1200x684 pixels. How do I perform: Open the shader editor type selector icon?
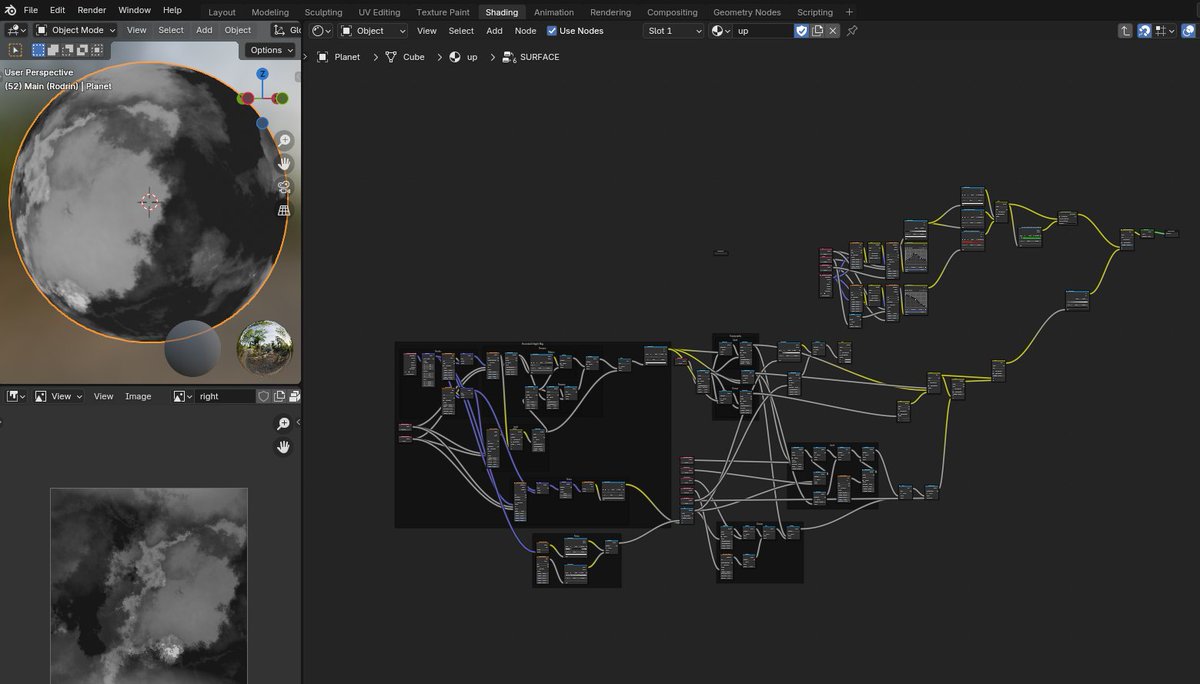tap(316, 31)
